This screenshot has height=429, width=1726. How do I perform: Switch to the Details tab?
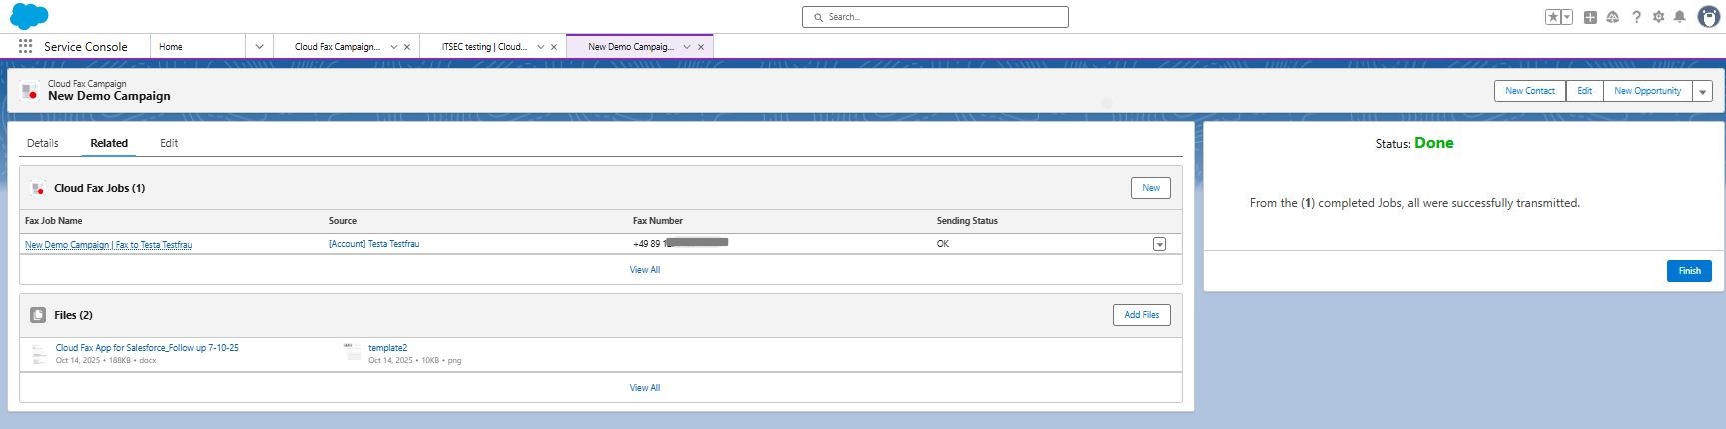click(43, 143)
